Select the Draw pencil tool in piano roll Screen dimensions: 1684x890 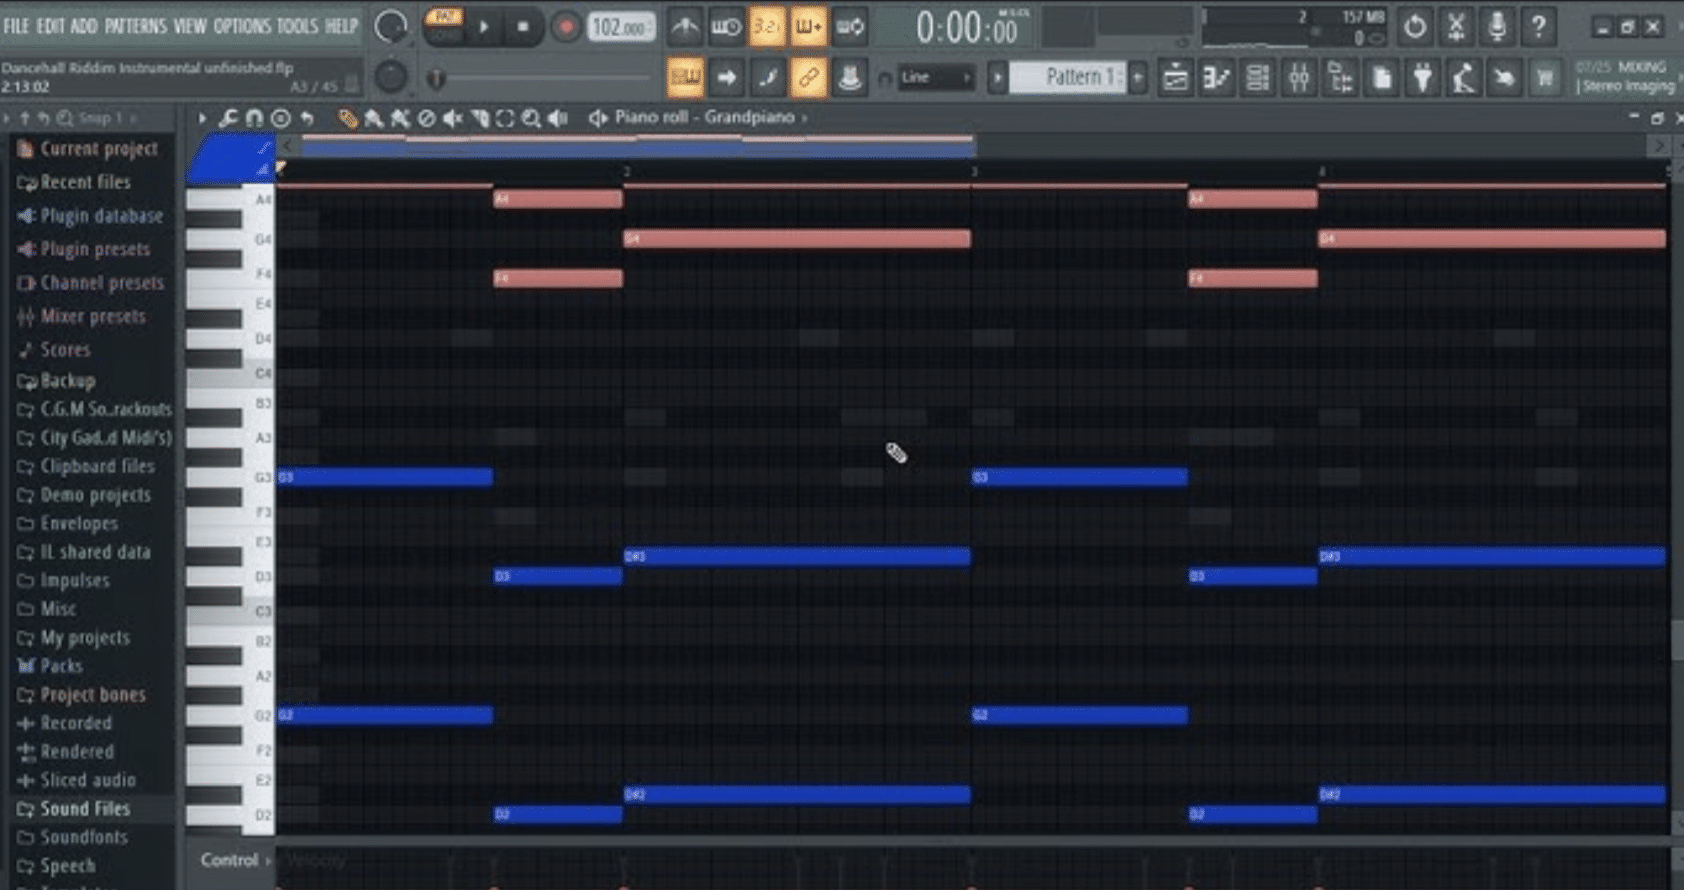[x=347, y=119]
